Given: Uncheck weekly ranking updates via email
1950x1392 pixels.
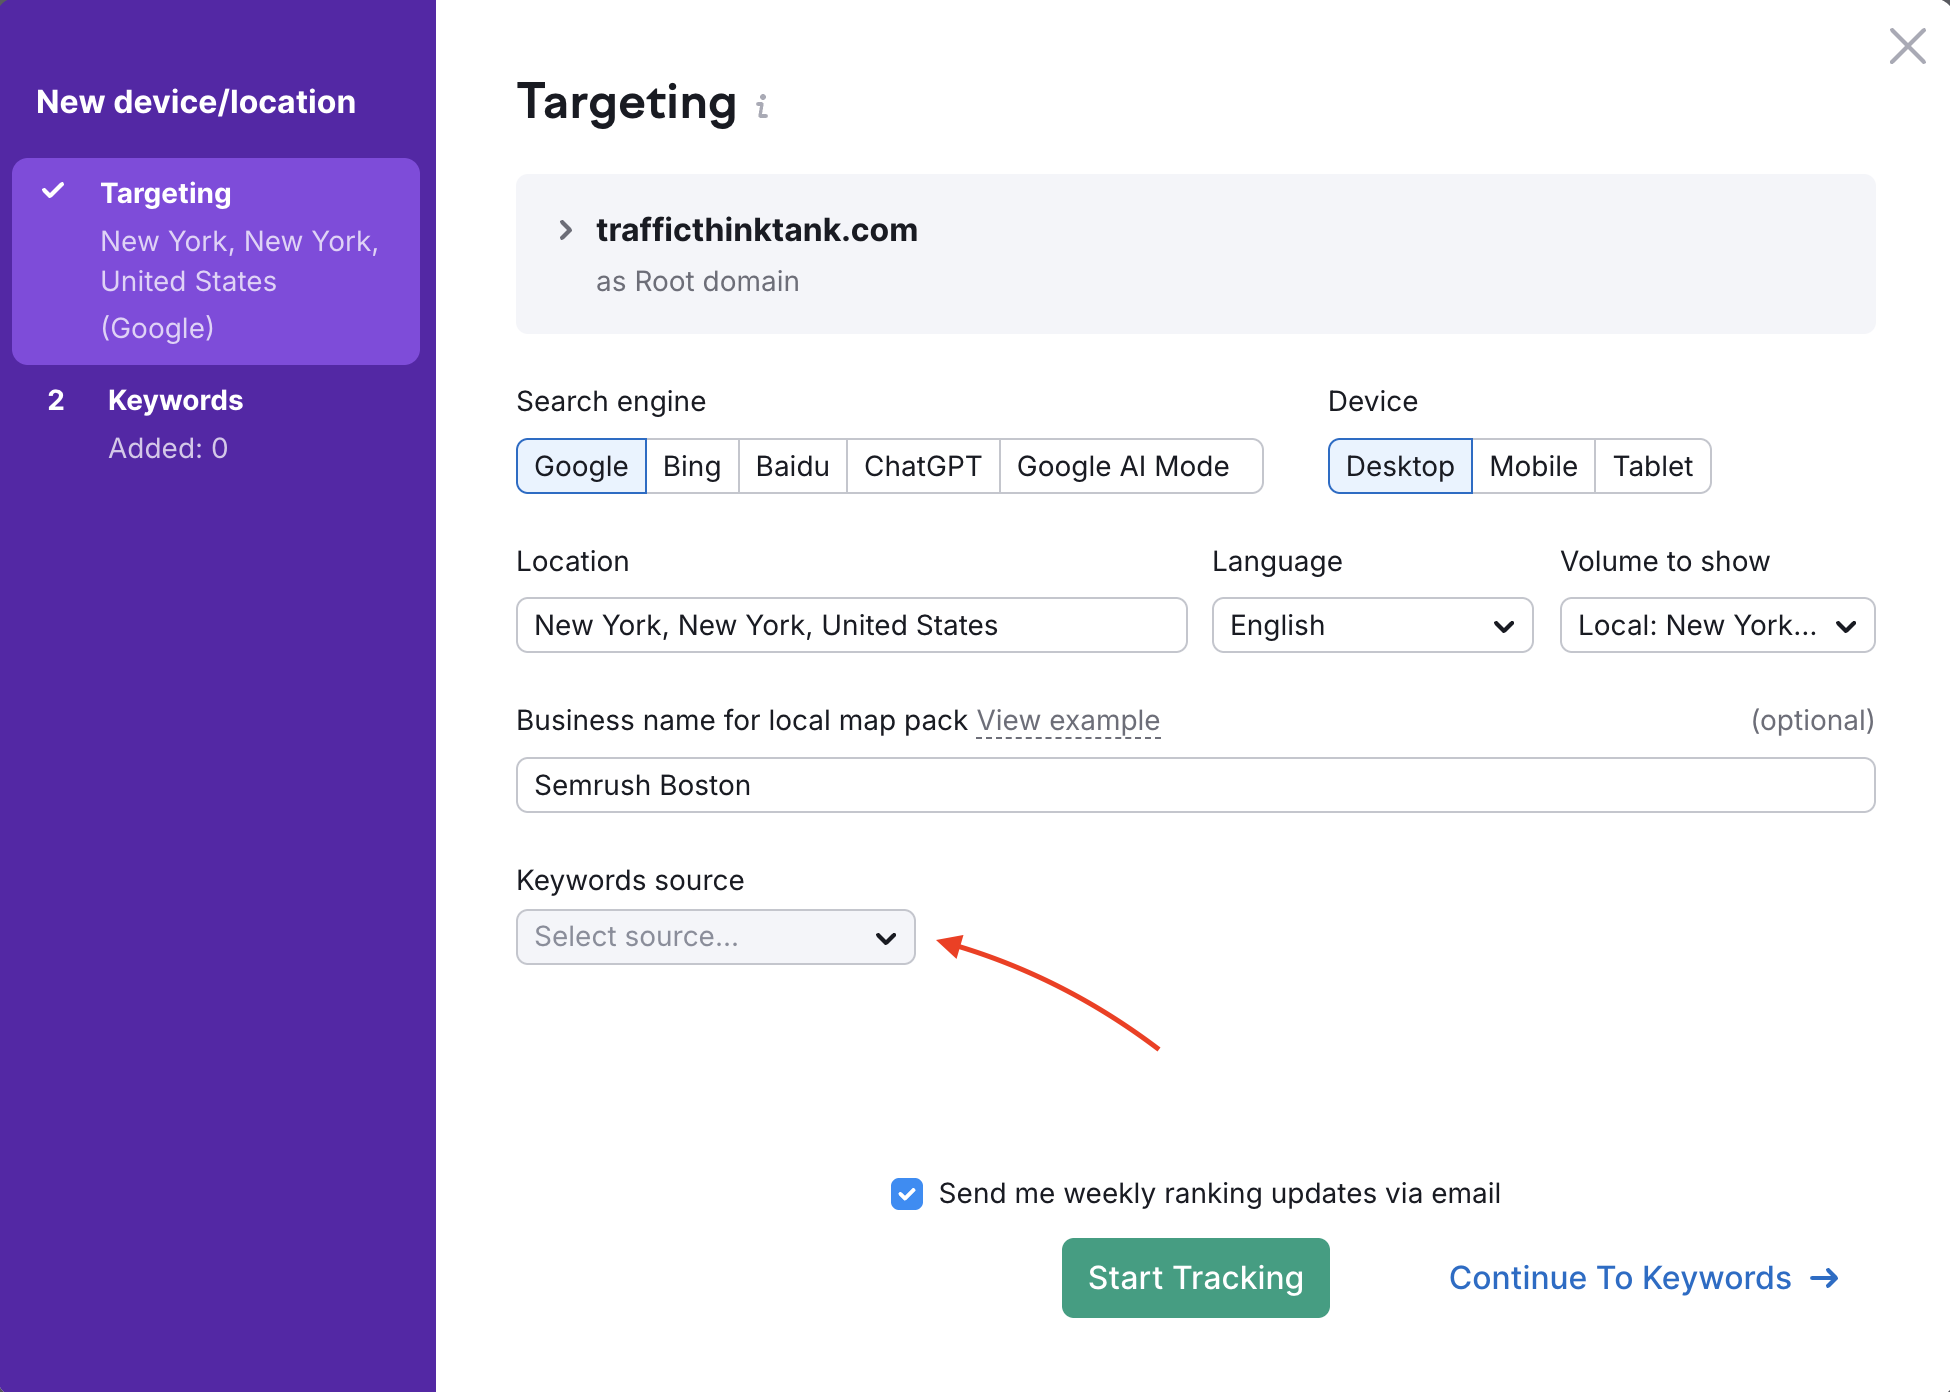Looking at the screenshot, I should point(906,1194).
